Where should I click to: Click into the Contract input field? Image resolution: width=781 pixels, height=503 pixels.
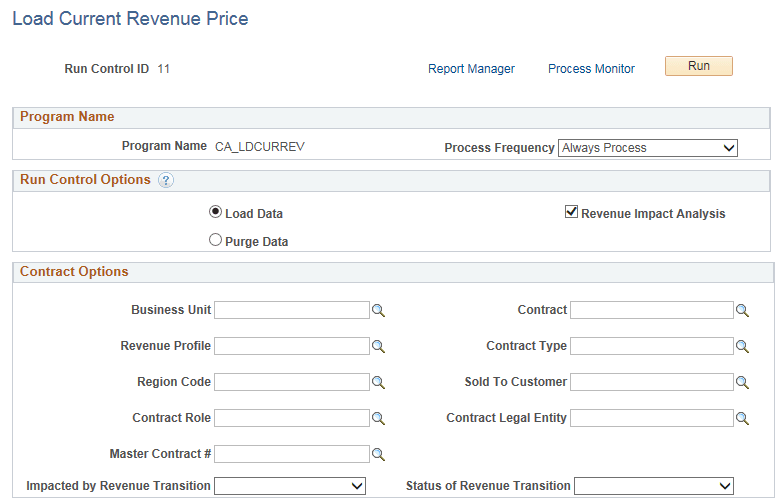(x=651, y=310)
